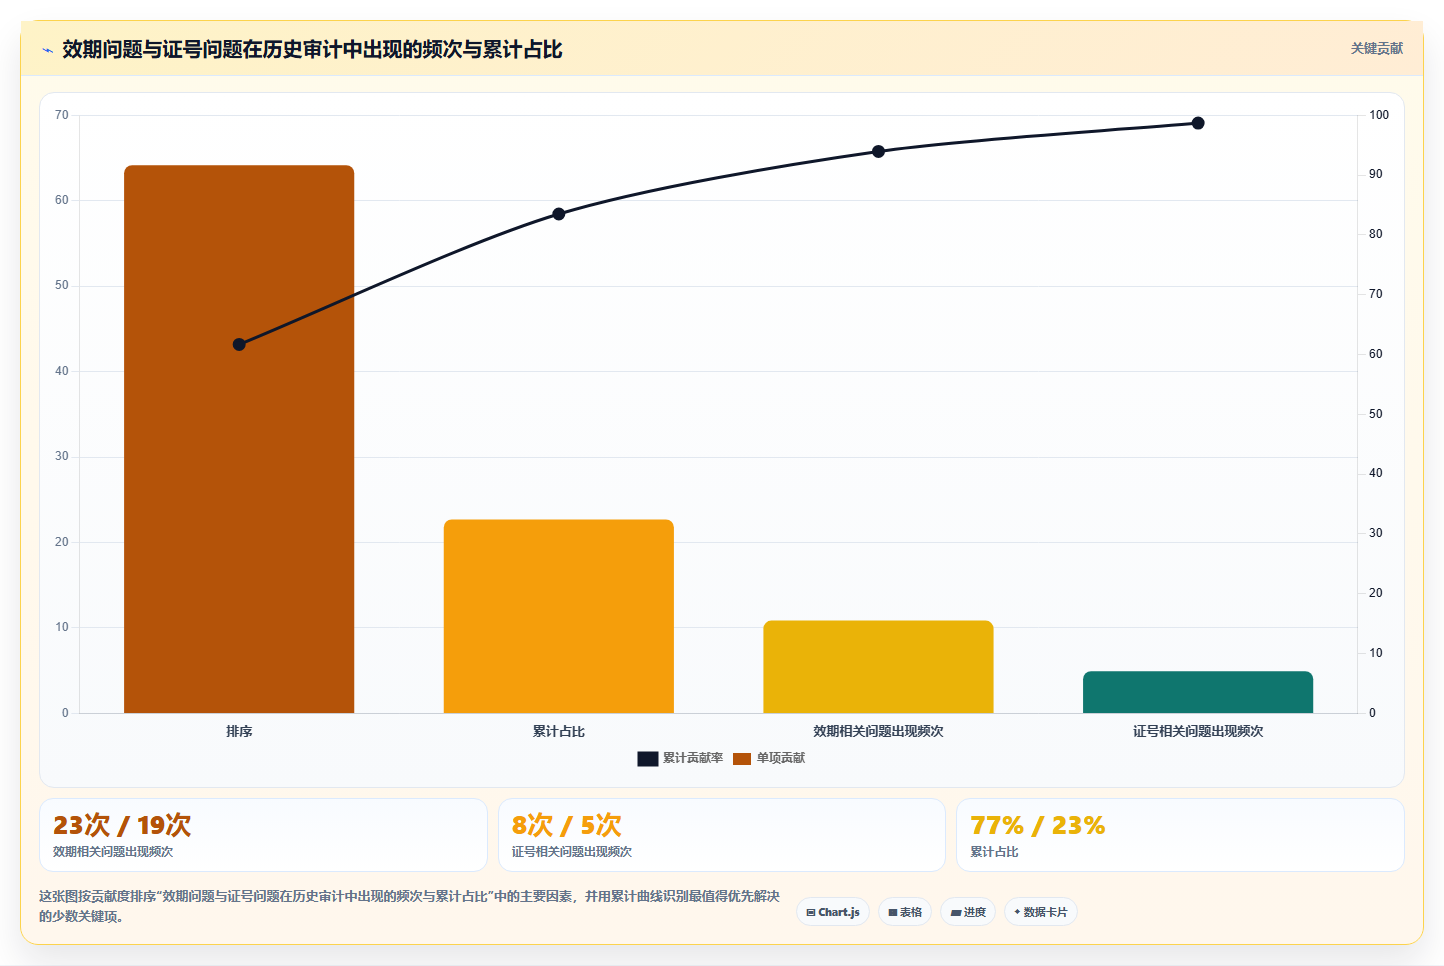Screen dimensions: 1444x966
Task: Click the 效期相关问题出现频次 card caption
Action: (x=113, y=852)
